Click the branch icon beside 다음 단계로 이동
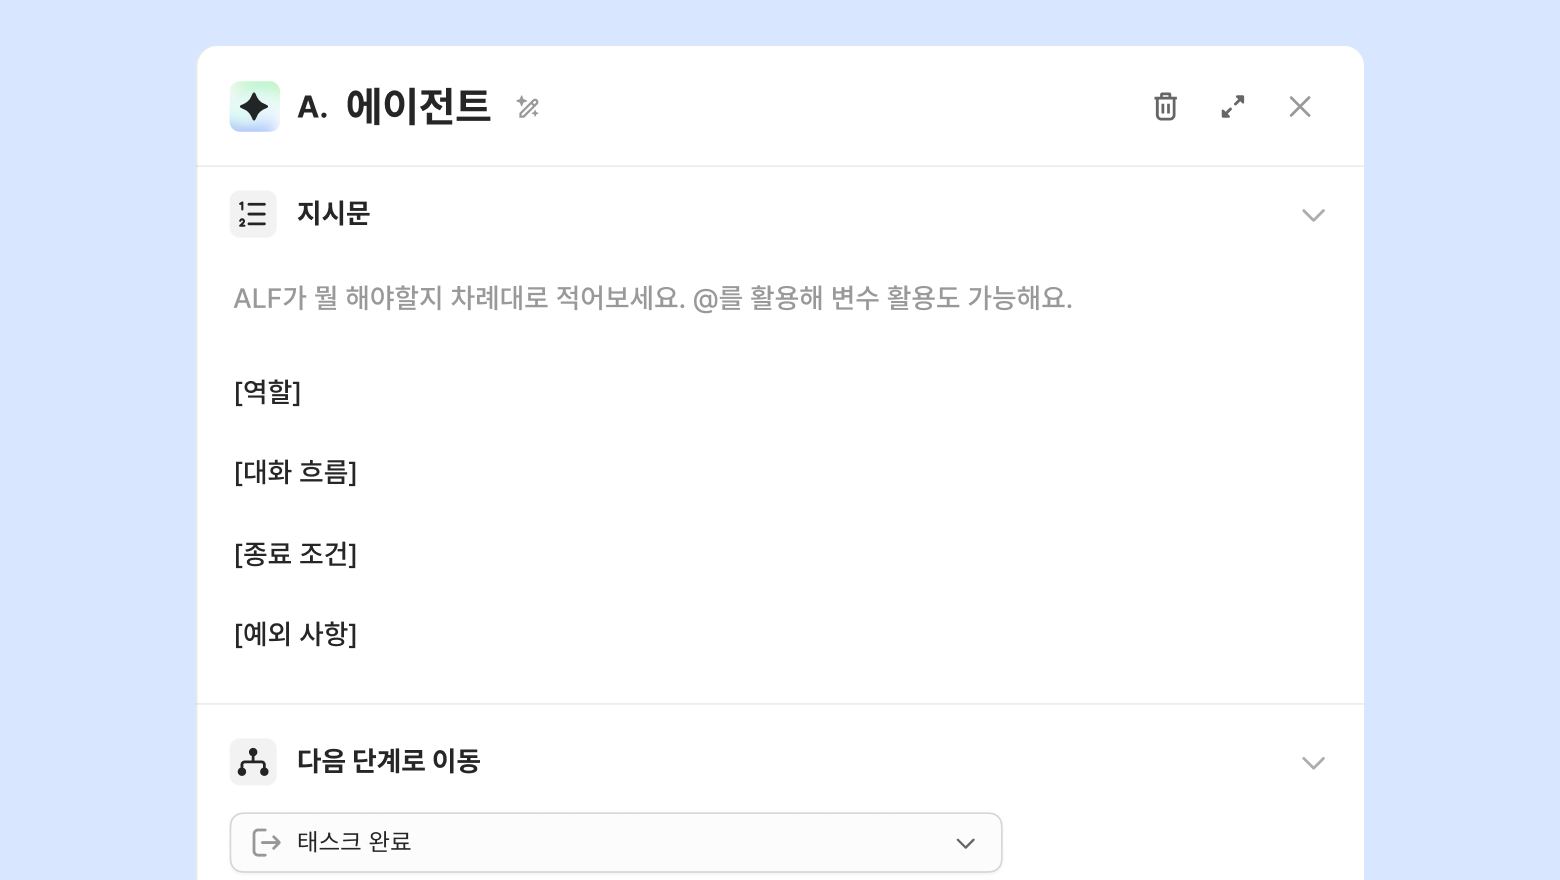 pos(253,762)
